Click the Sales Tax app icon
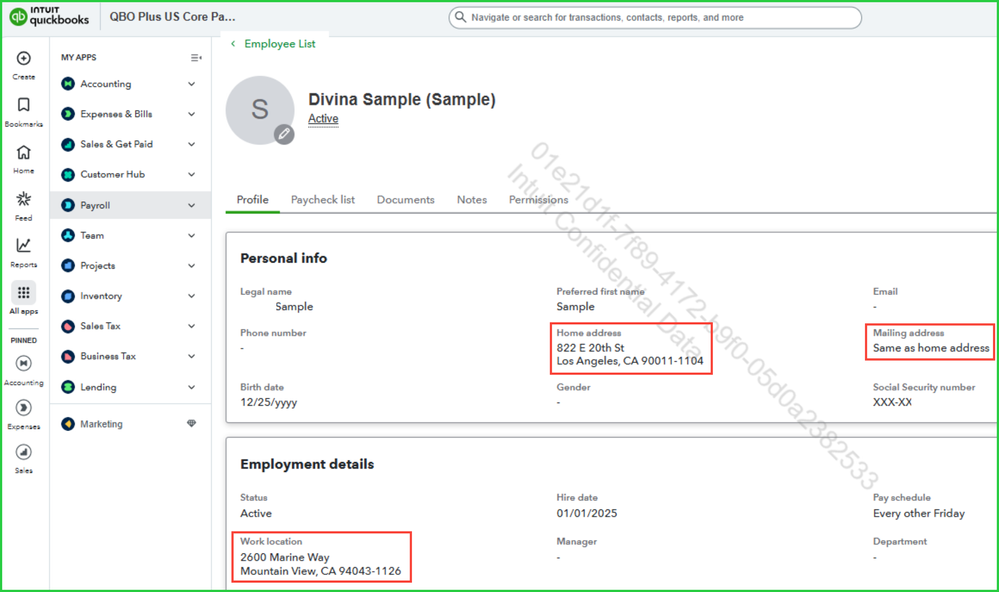The width and height of the screenshot is (999, 592). (68, 326)
